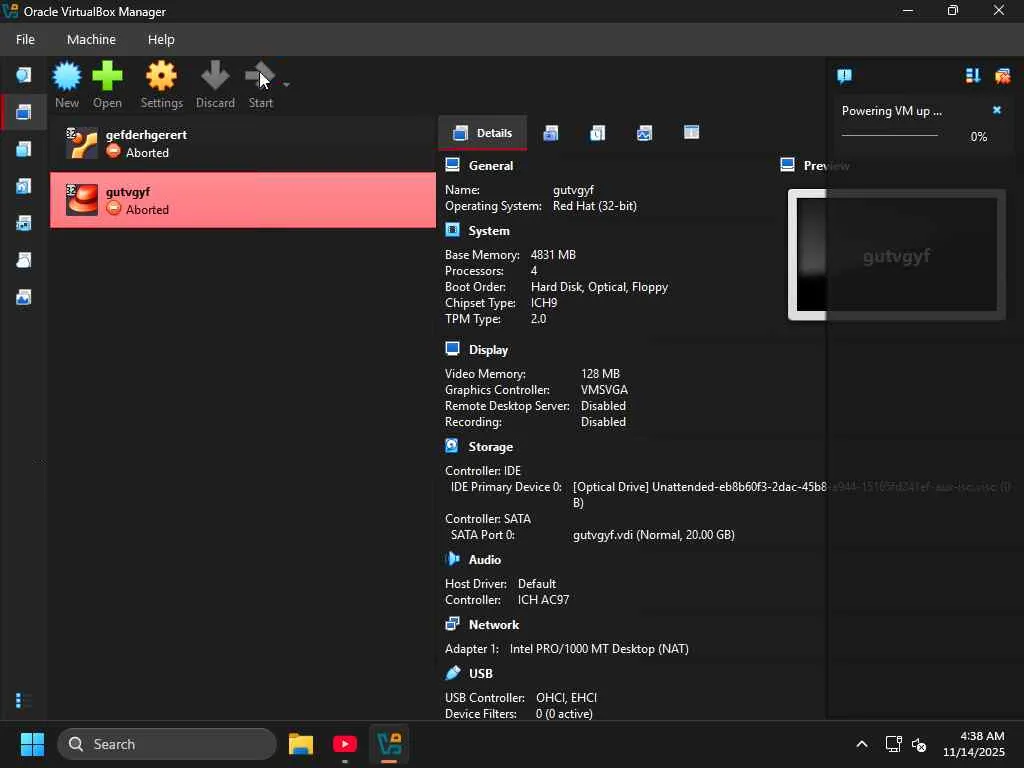Image resolution: width=1024 pixels, height=768 pixels.
Task: Click the Display section screen icon
Action: [x=452, y=349]
